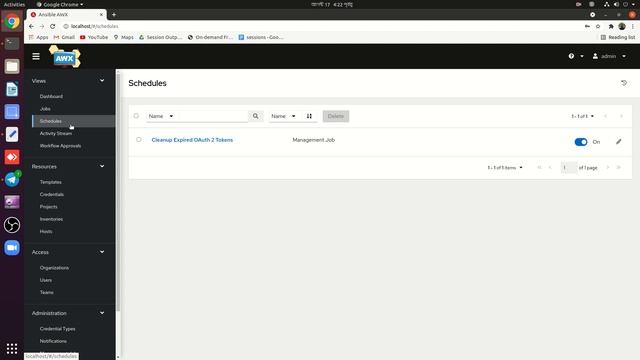Open the bottom items-per-page dropdown
Screen dimensions: 640x360
(505, 168)
